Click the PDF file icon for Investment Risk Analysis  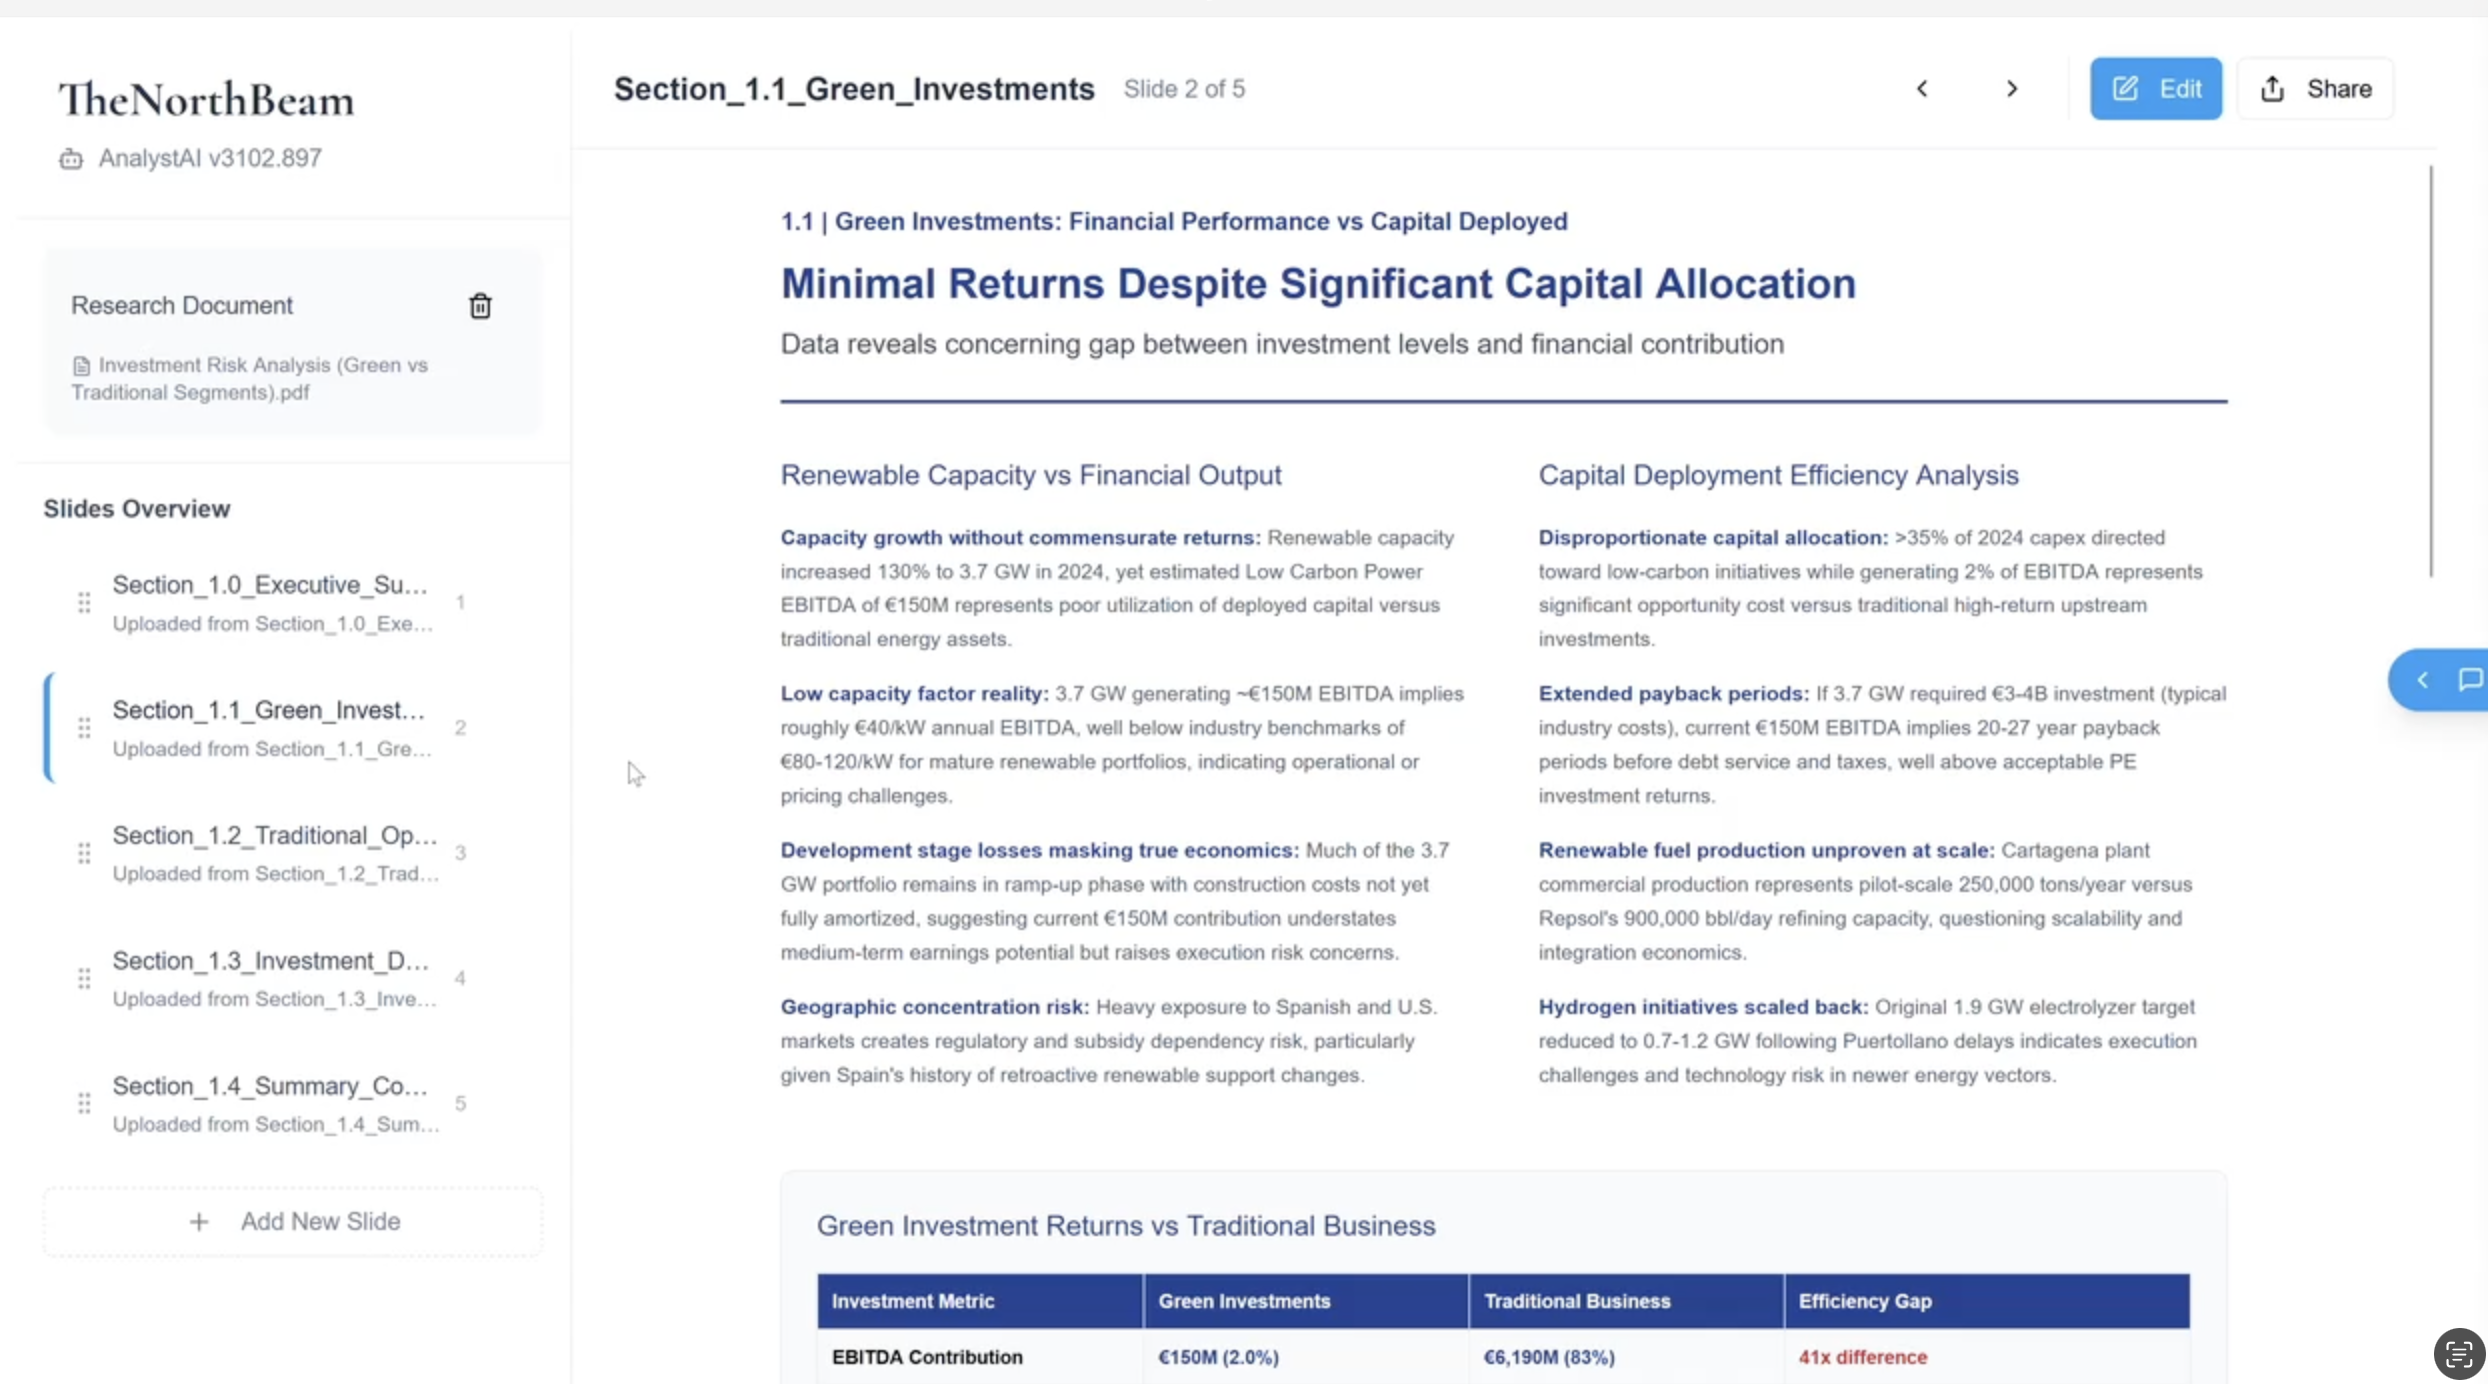click(x=82, y=366)
